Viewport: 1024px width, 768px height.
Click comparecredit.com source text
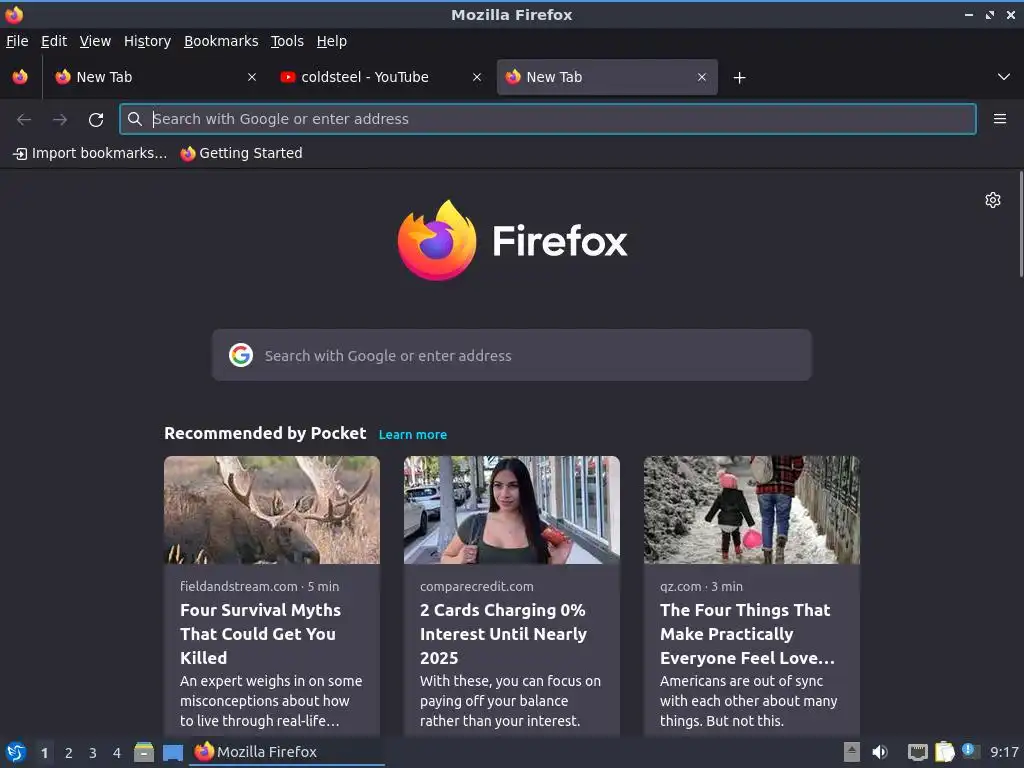477,586
